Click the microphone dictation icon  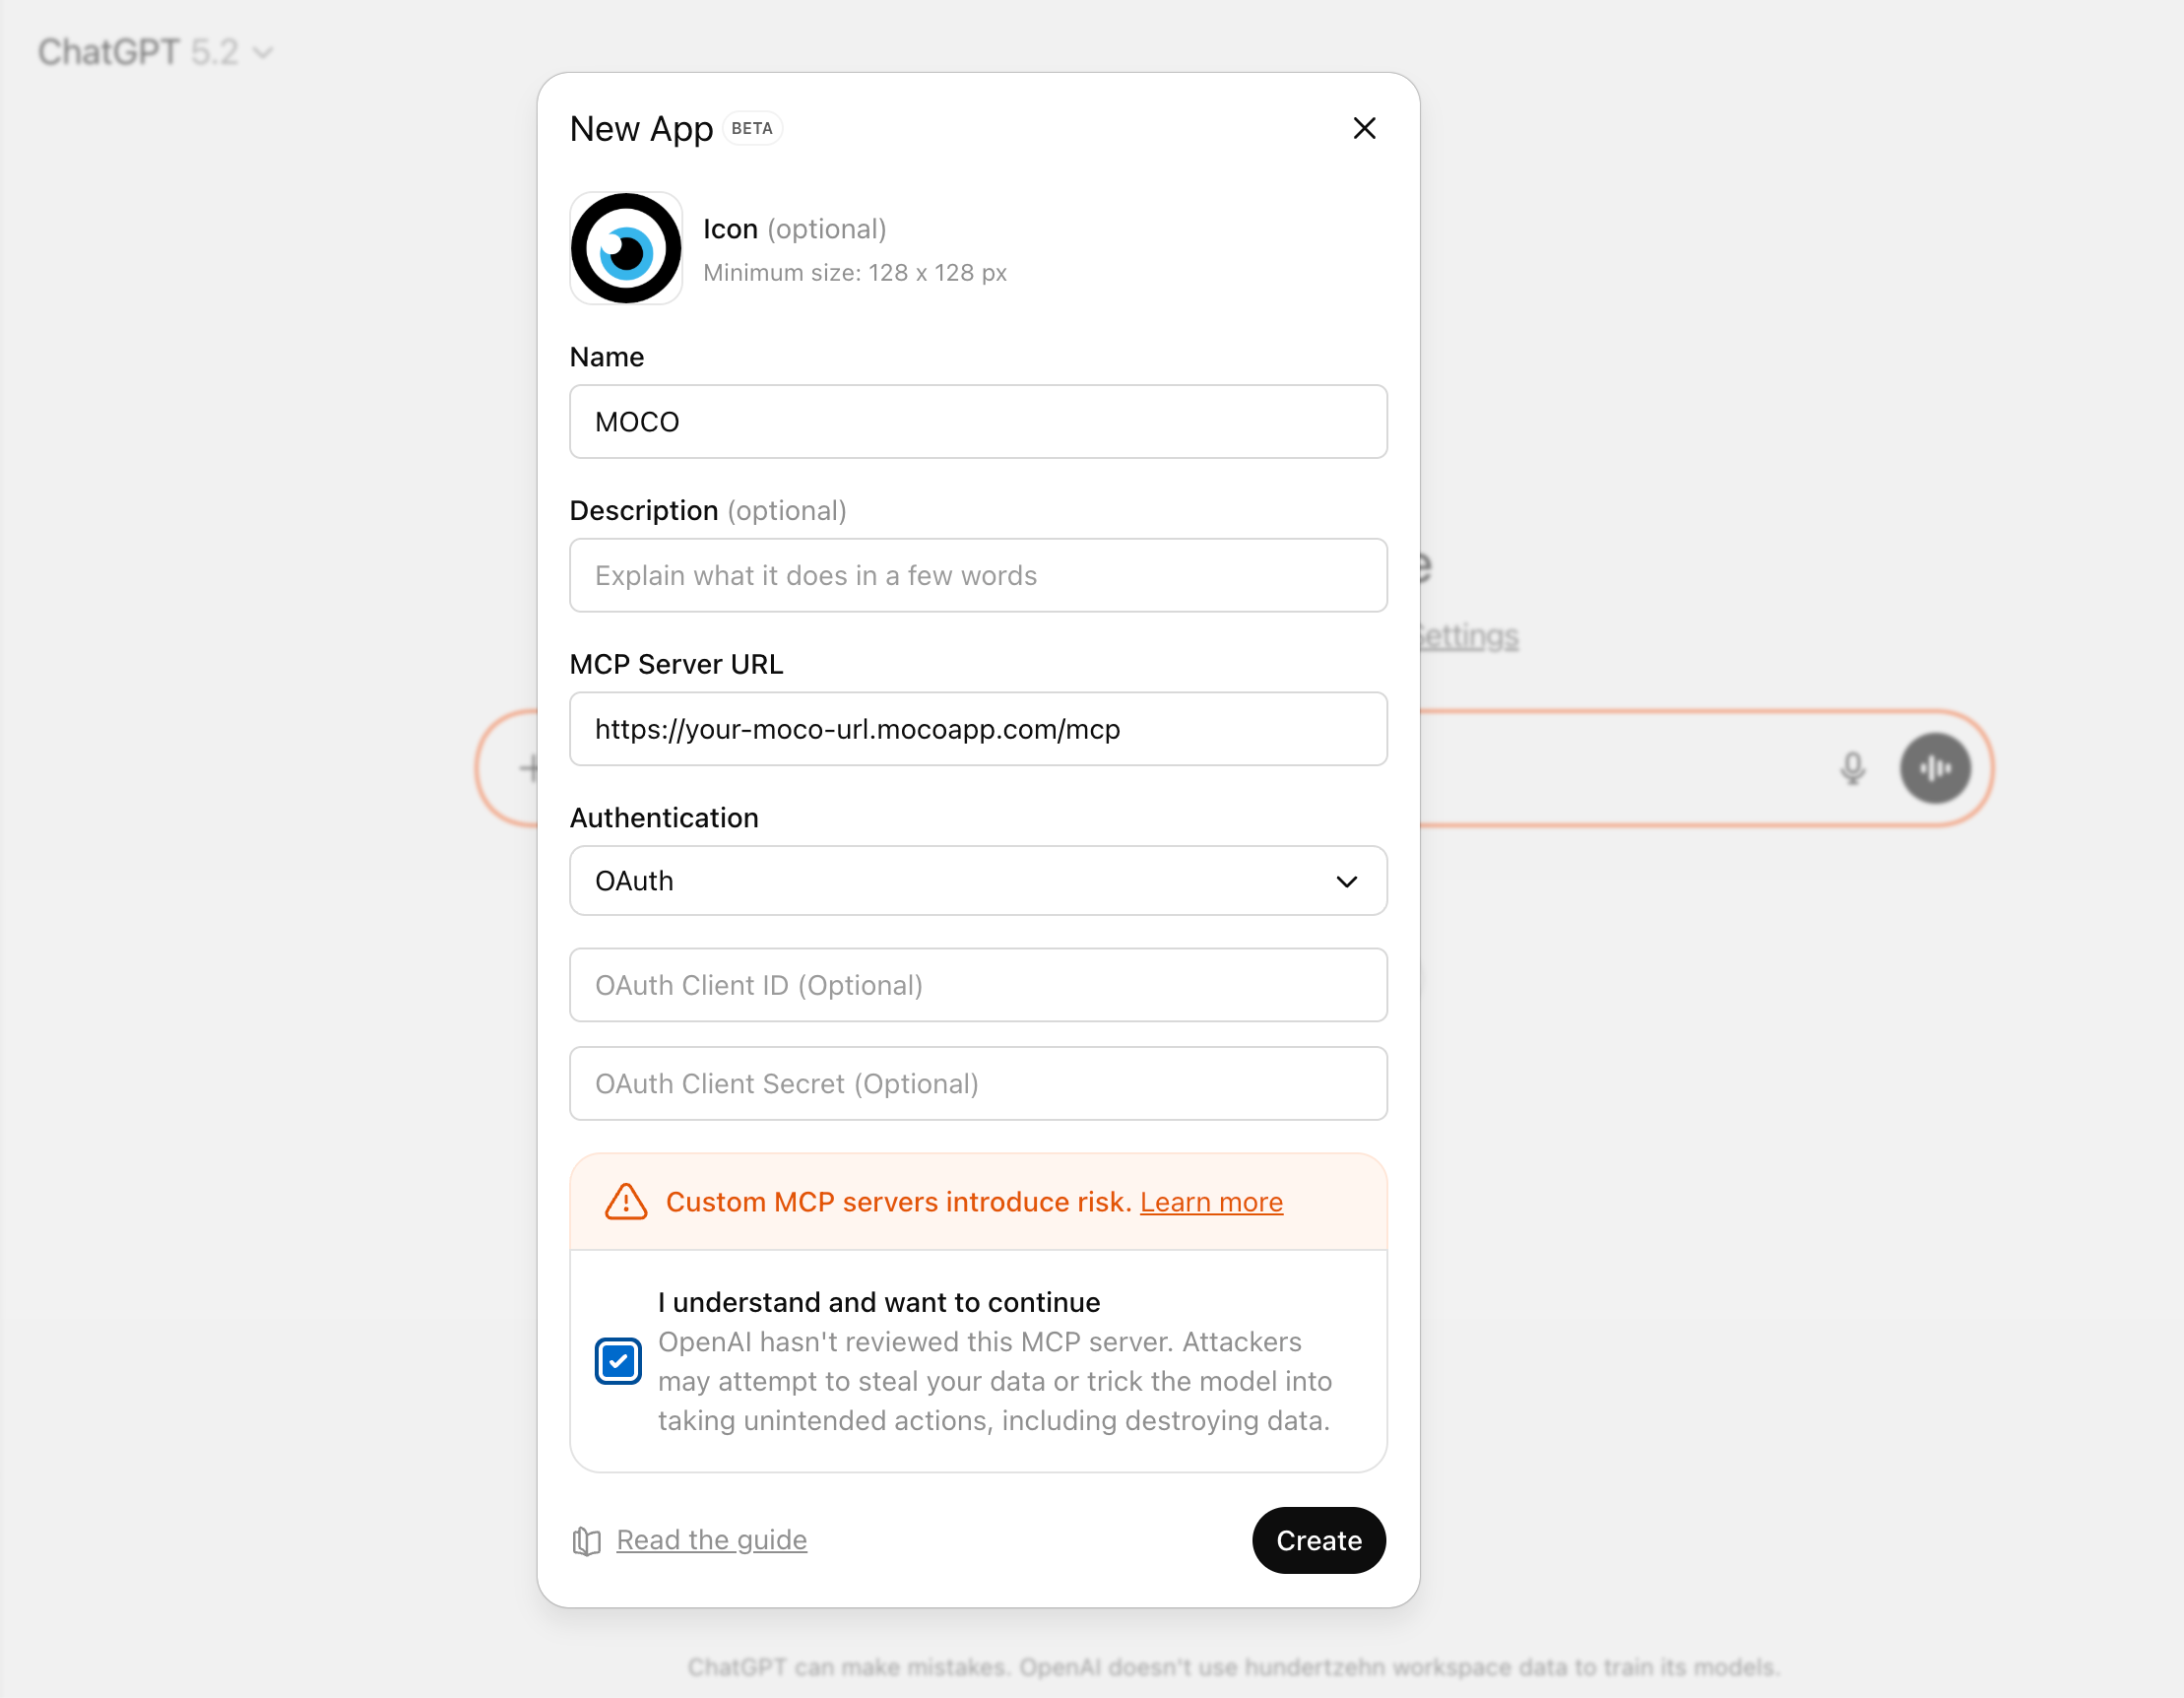point(1852,768)
